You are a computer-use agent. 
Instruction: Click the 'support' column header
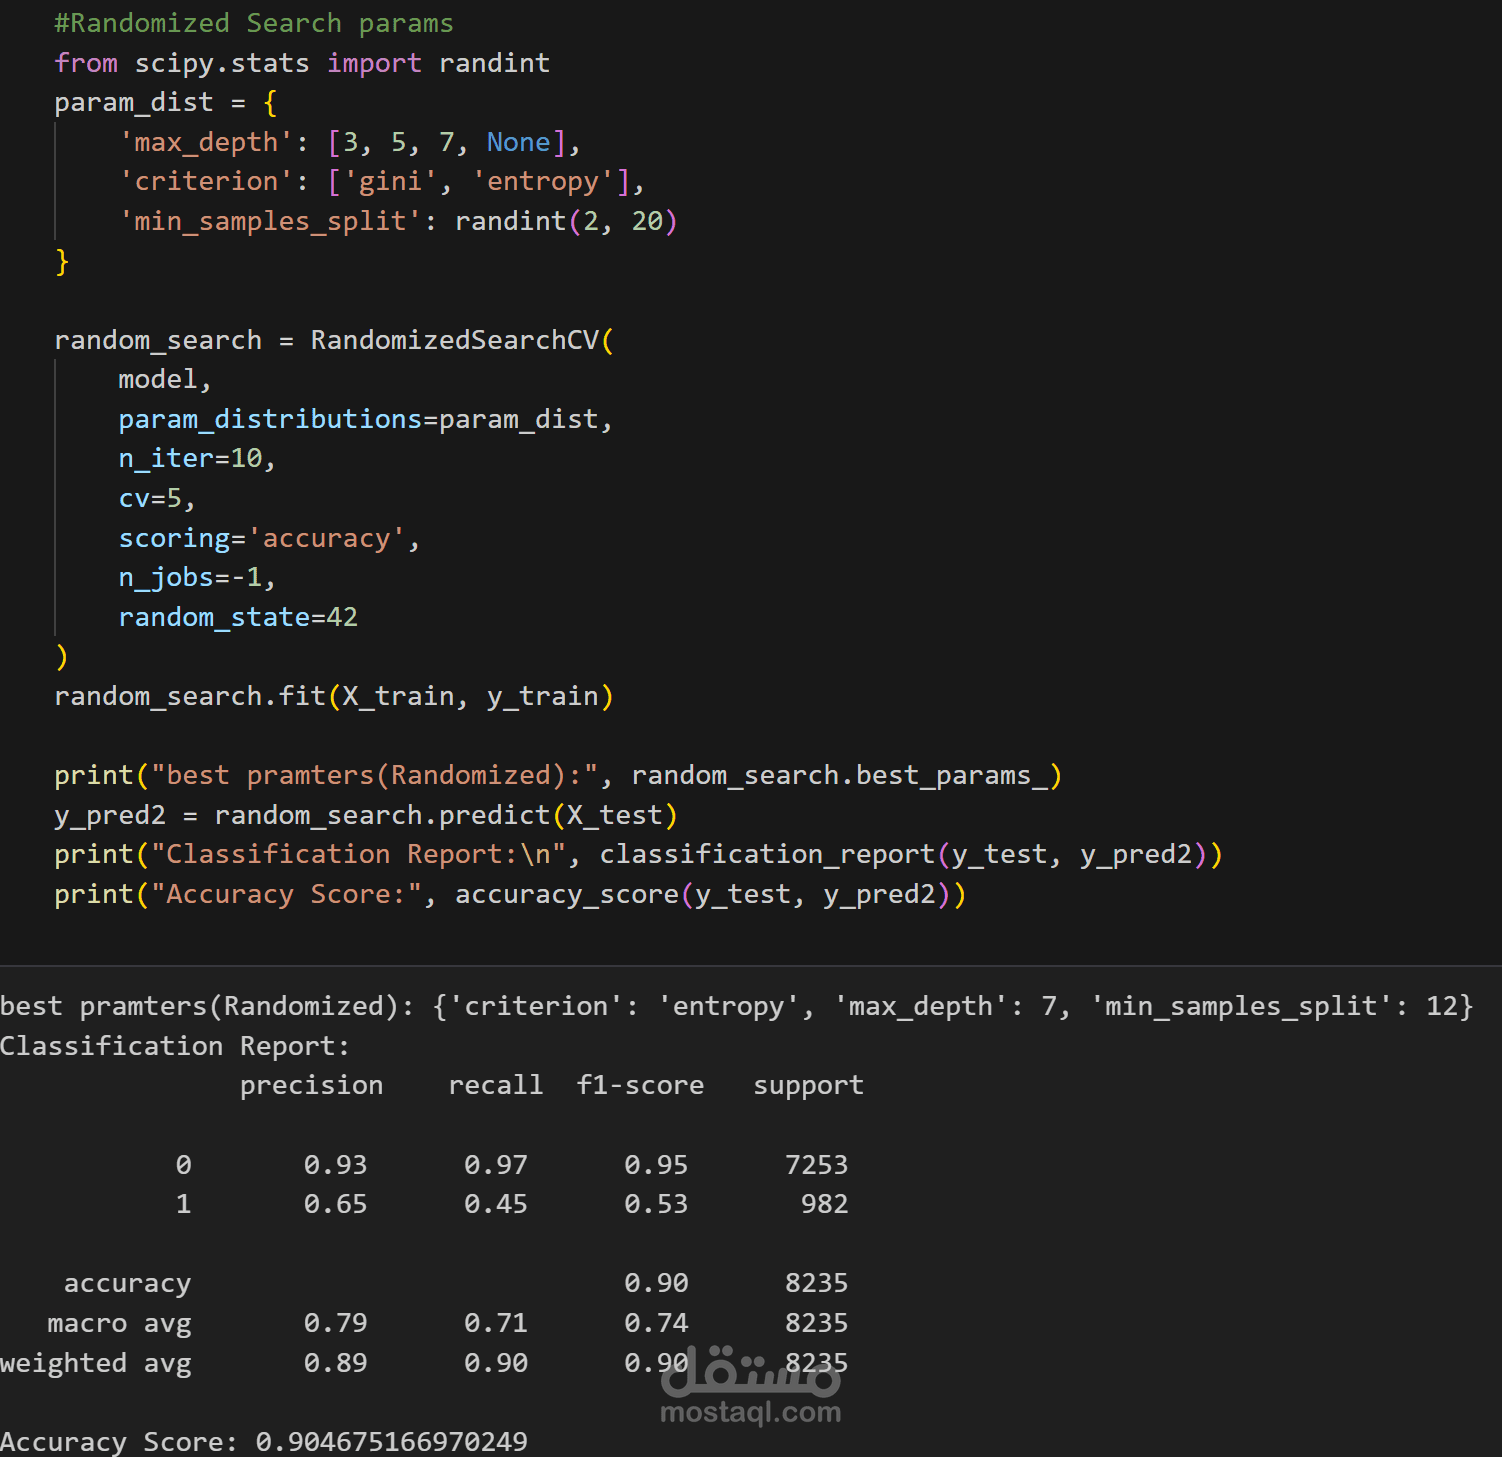808,1085
